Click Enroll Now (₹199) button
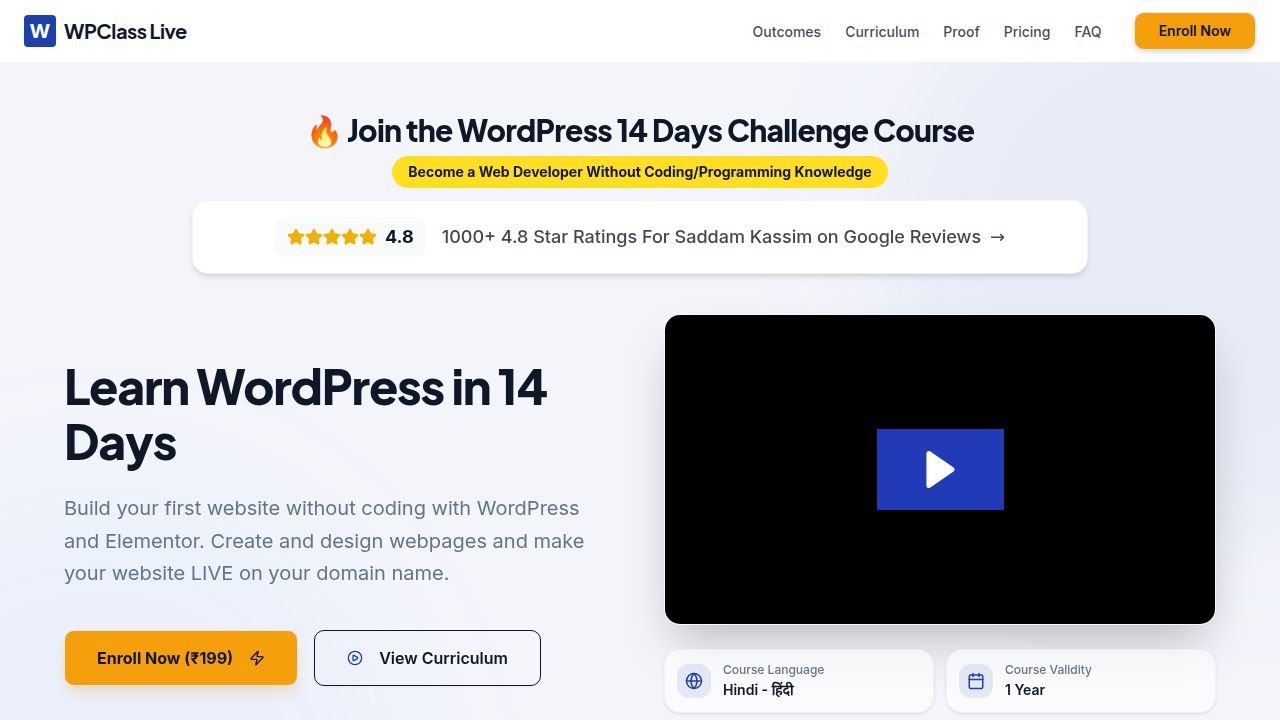Viewport: 1280px width, 720px height. pyautogui.click(x=181, y=658)
